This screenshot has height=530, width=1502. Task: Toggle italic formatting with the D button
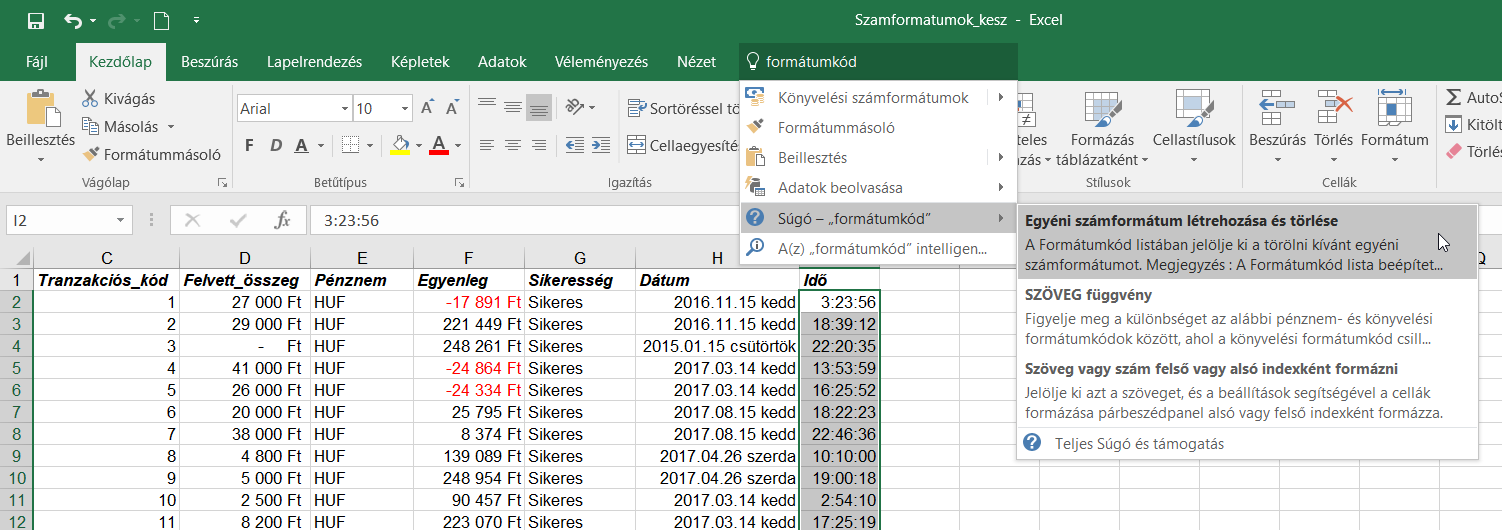coord(275,146)
